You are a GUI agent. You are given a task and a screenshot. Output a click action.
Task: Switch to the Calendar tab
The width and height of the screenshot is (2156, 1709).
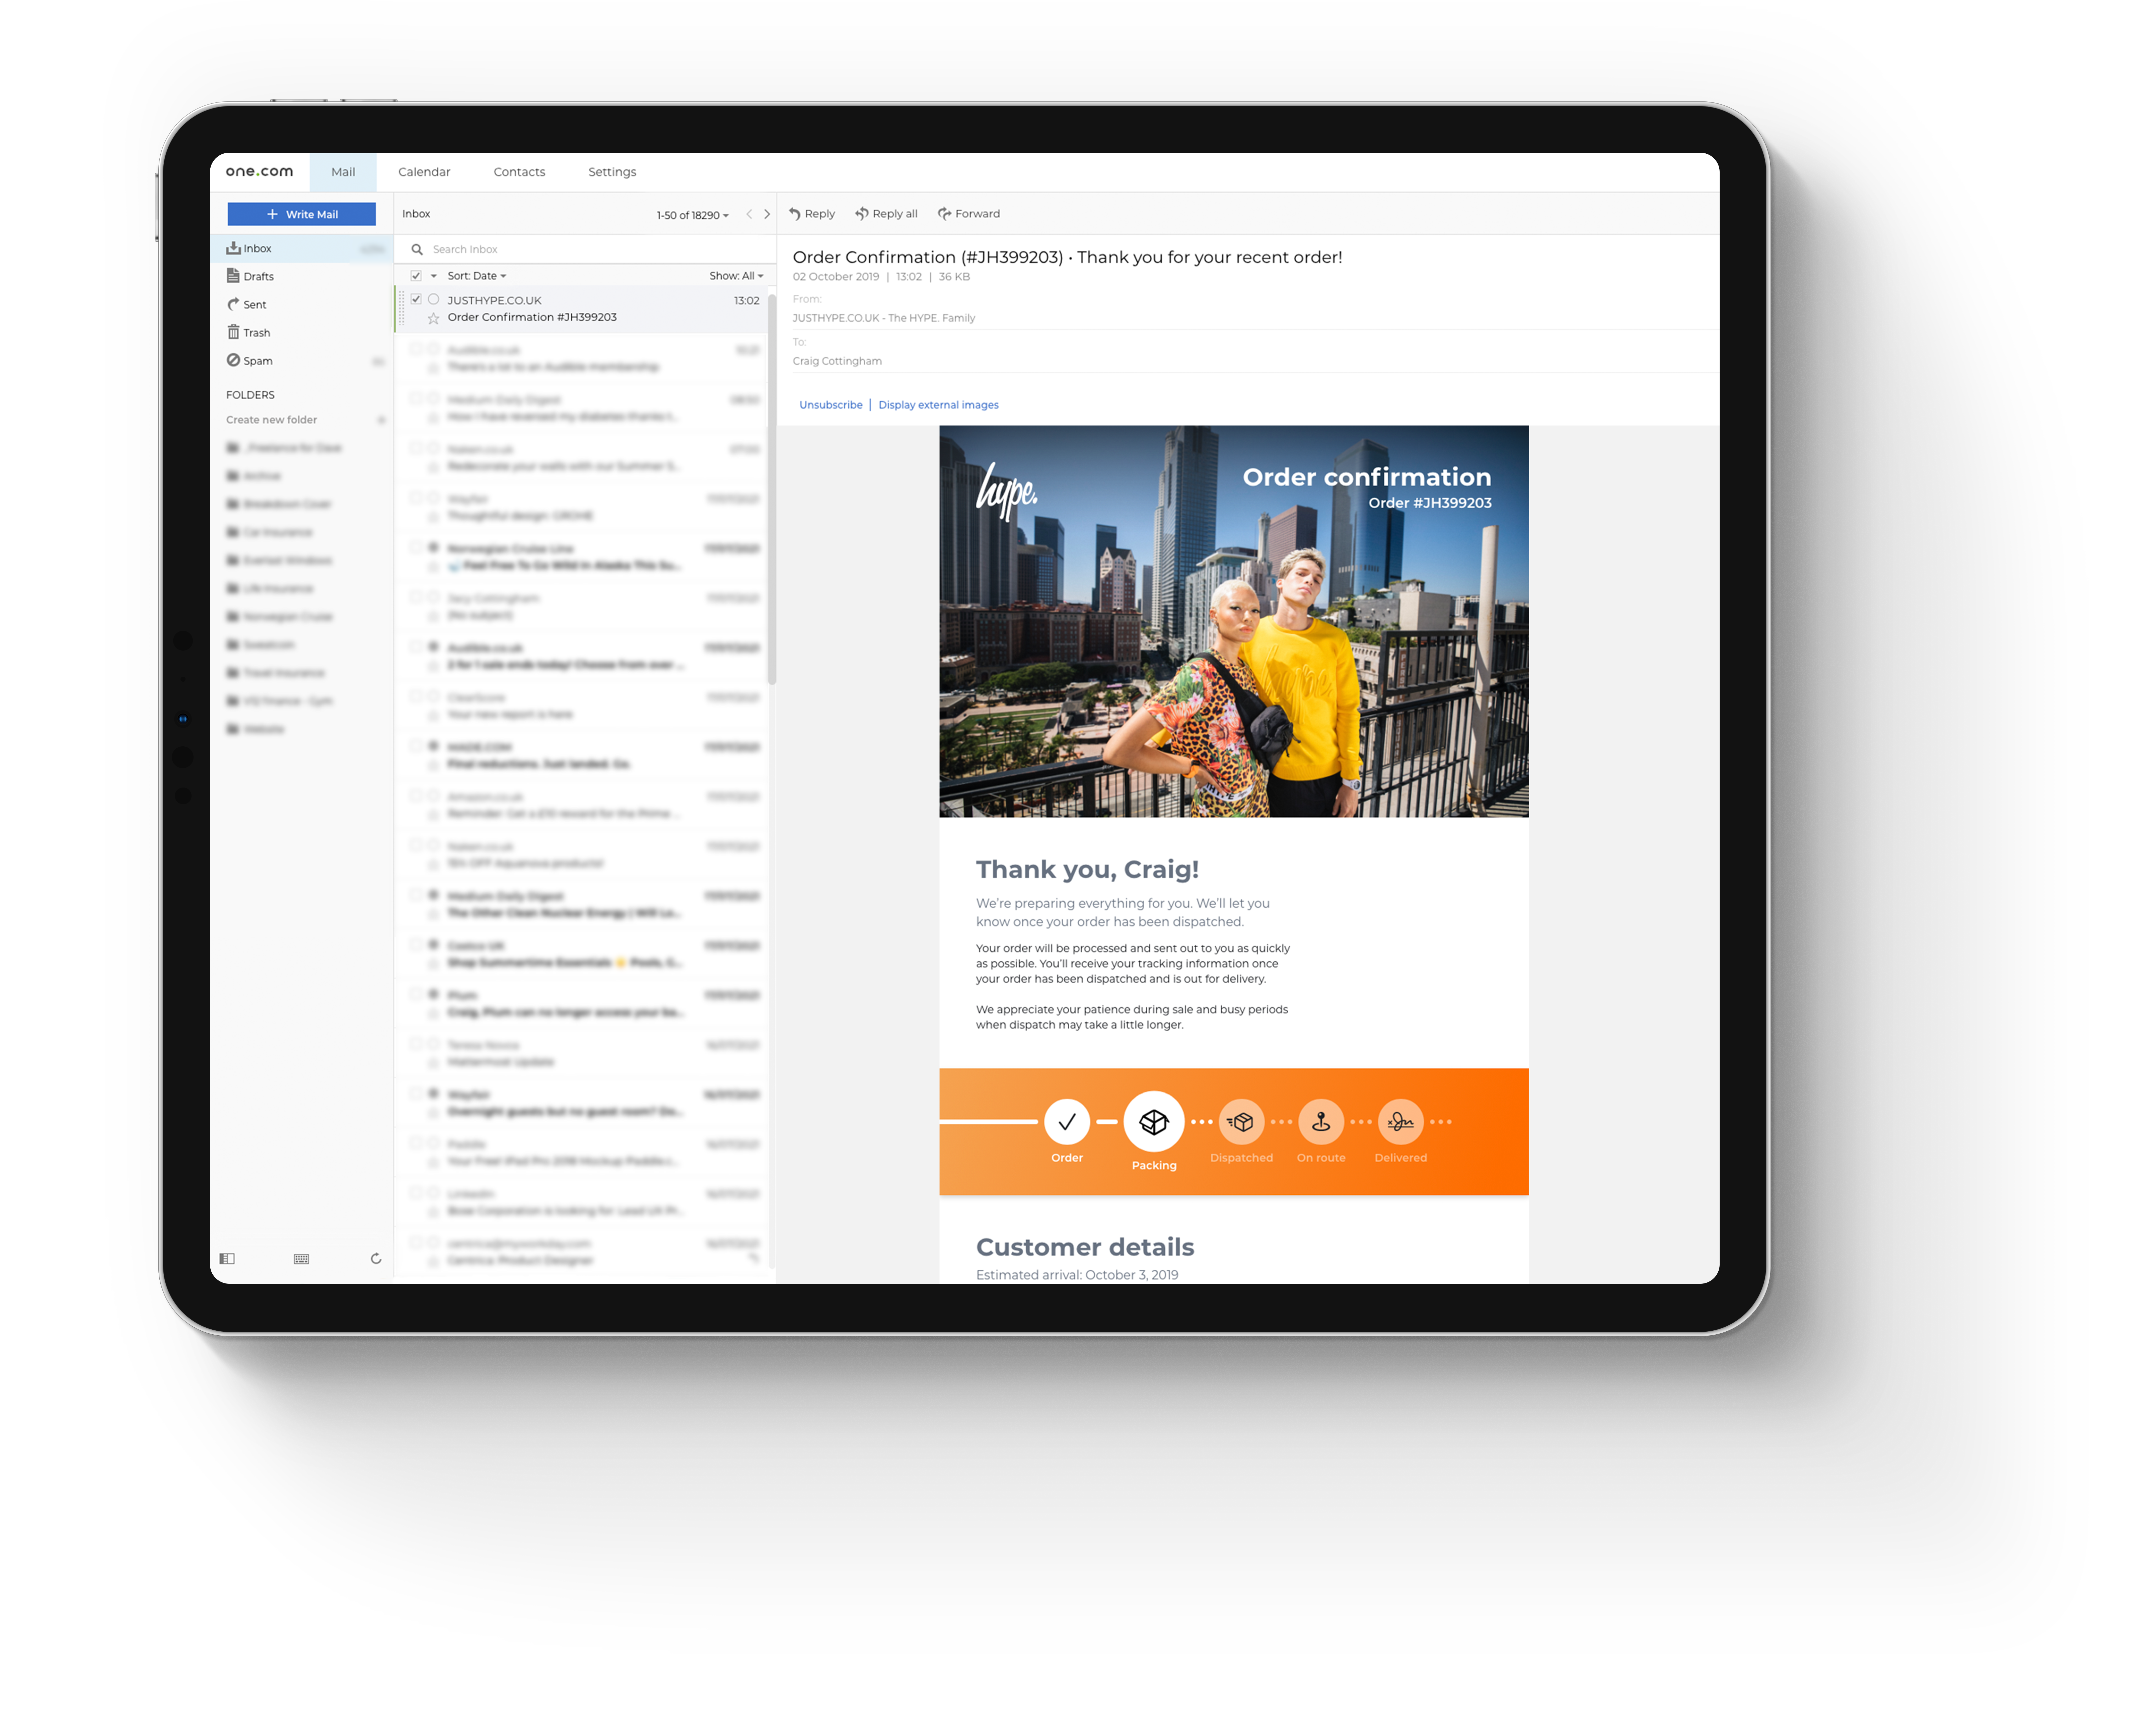point(424,172)
